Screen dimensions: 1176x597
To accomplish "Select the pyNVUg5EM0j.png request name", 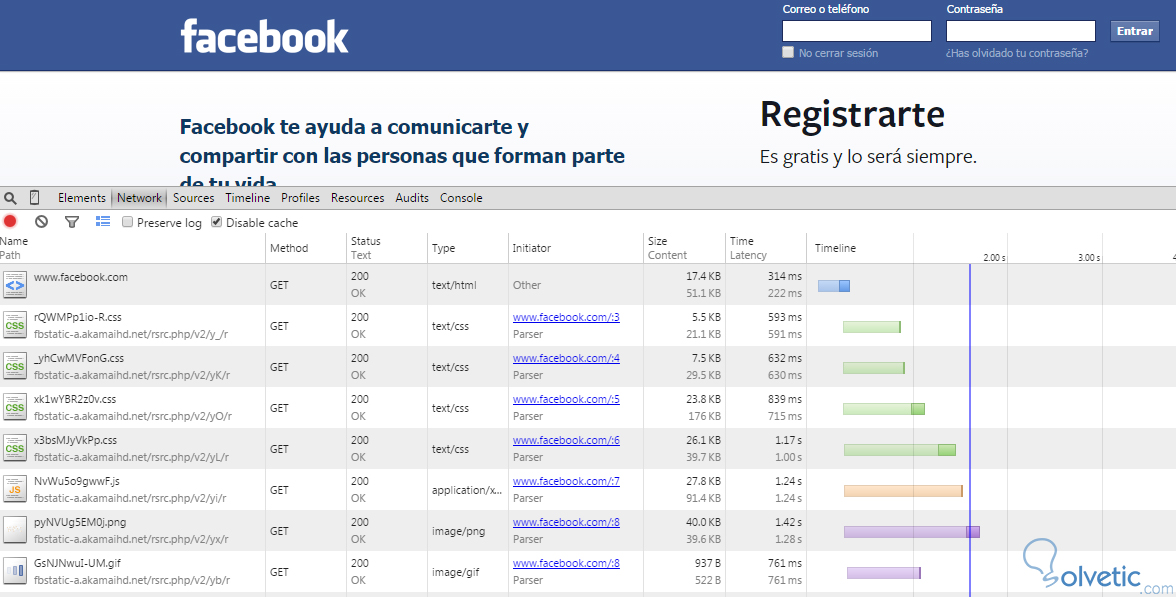I will [80, 522].
